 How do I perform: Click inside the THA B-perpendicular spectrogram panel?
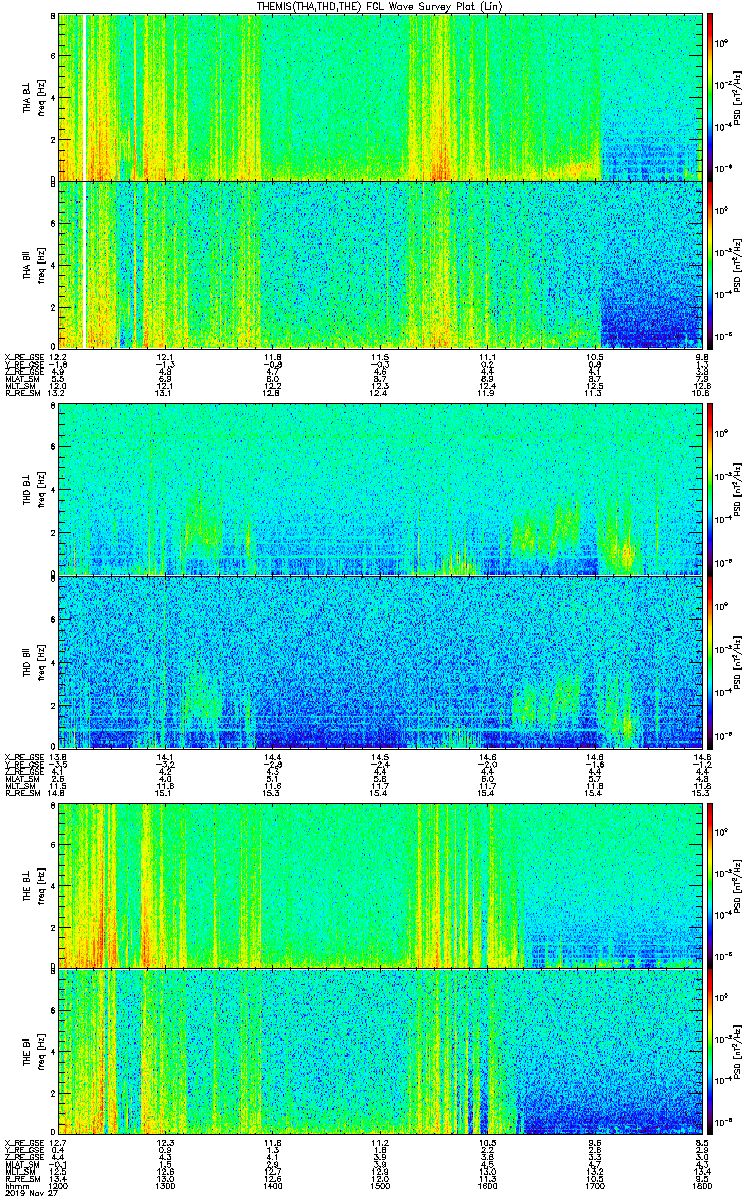pyautogui.click(x=380, y=97)
